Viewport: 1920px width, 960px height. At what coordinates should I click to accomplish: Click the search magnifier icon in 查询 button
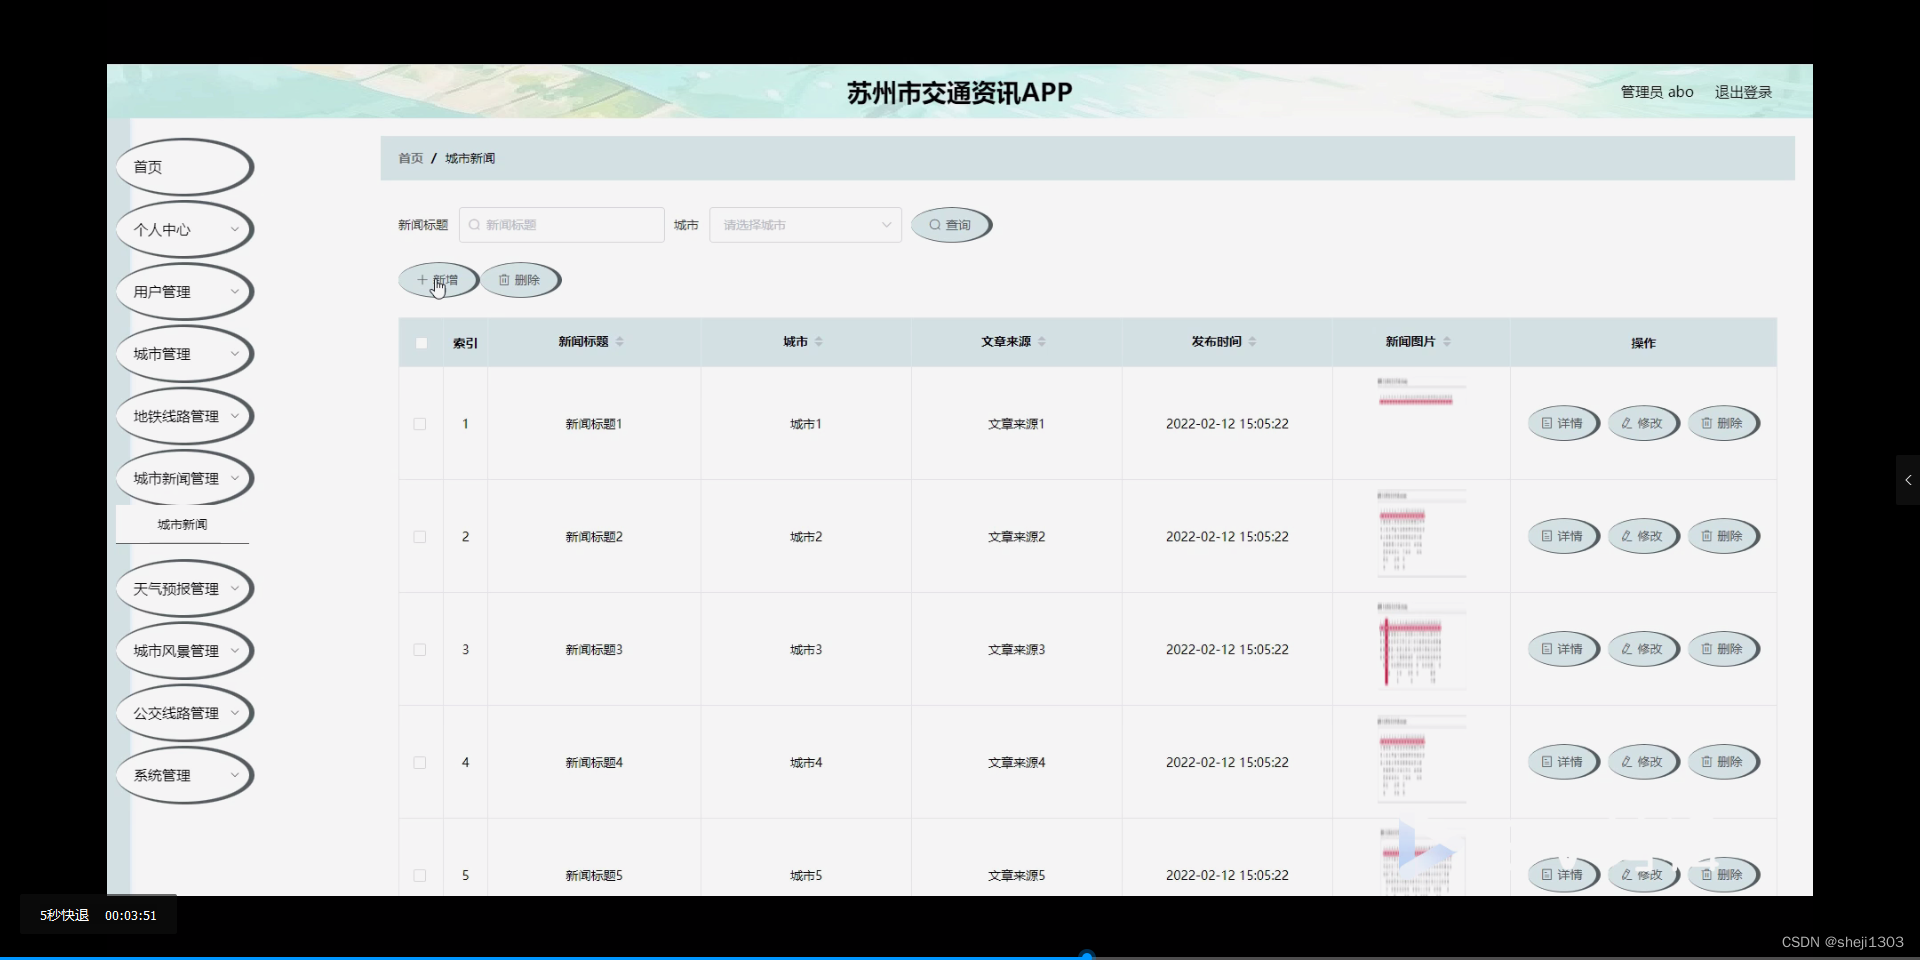(934, 224)
